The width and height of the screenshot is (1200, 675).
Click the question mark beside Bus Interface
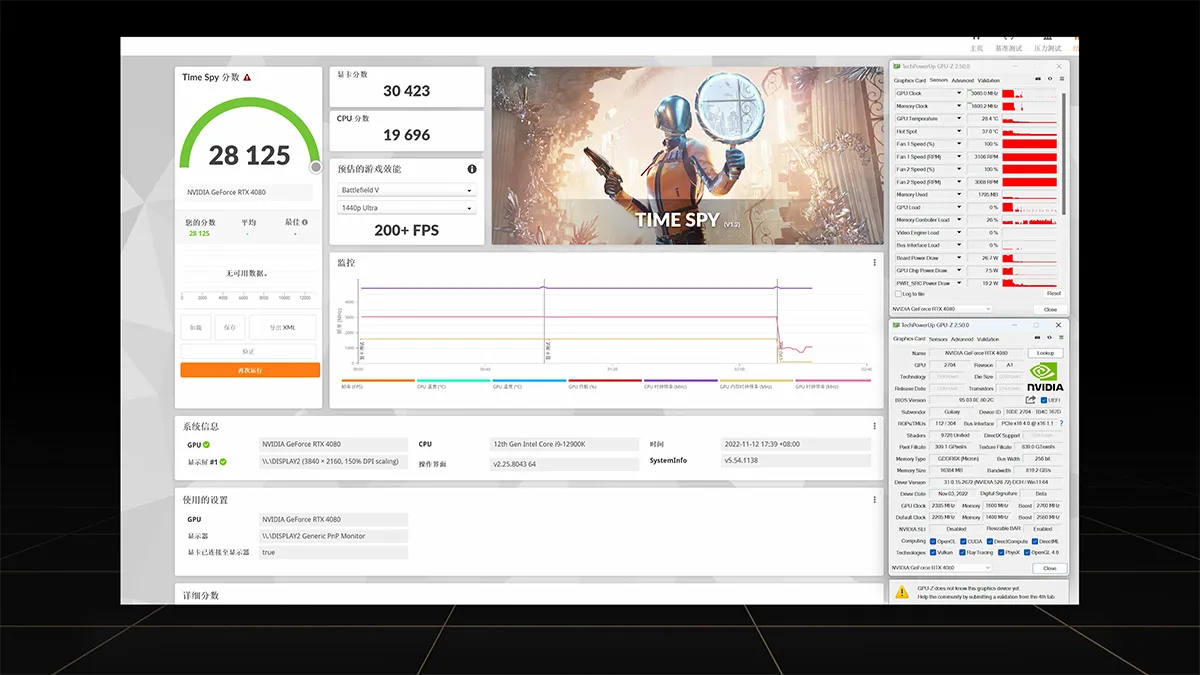point(1061,423)
